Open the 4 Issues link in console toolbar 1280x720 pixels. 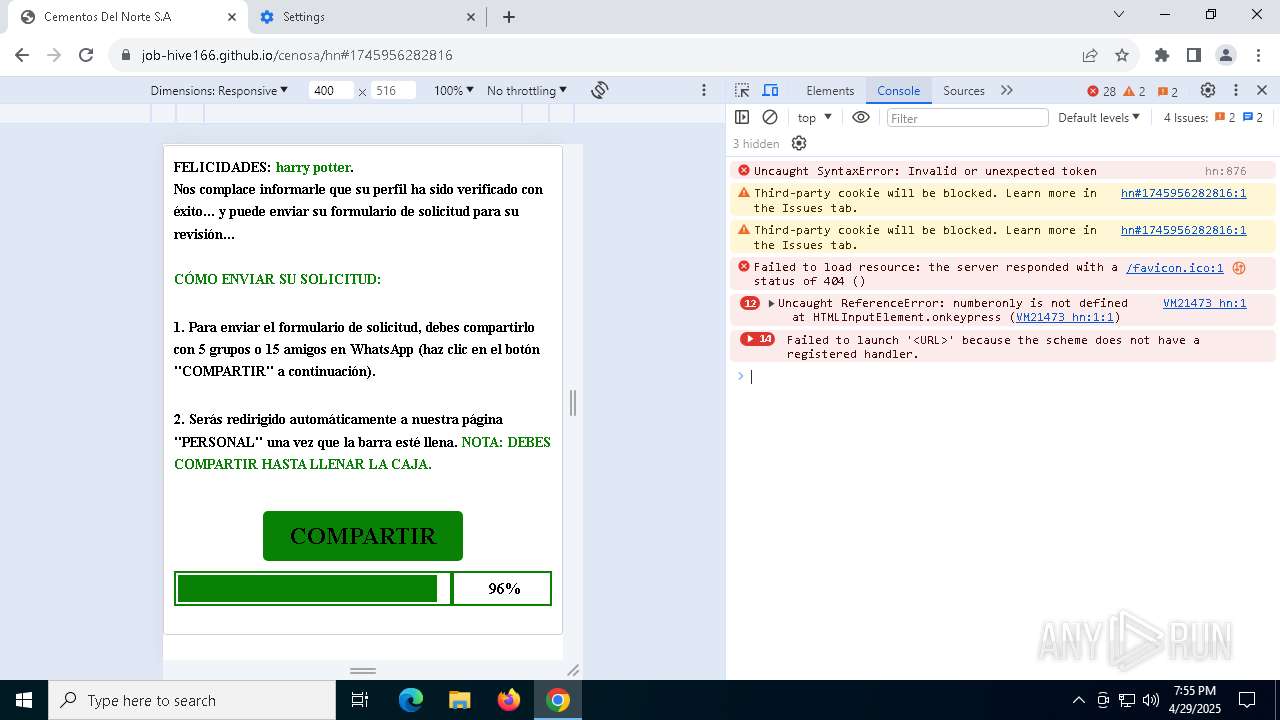click(x=1213, y=117)
